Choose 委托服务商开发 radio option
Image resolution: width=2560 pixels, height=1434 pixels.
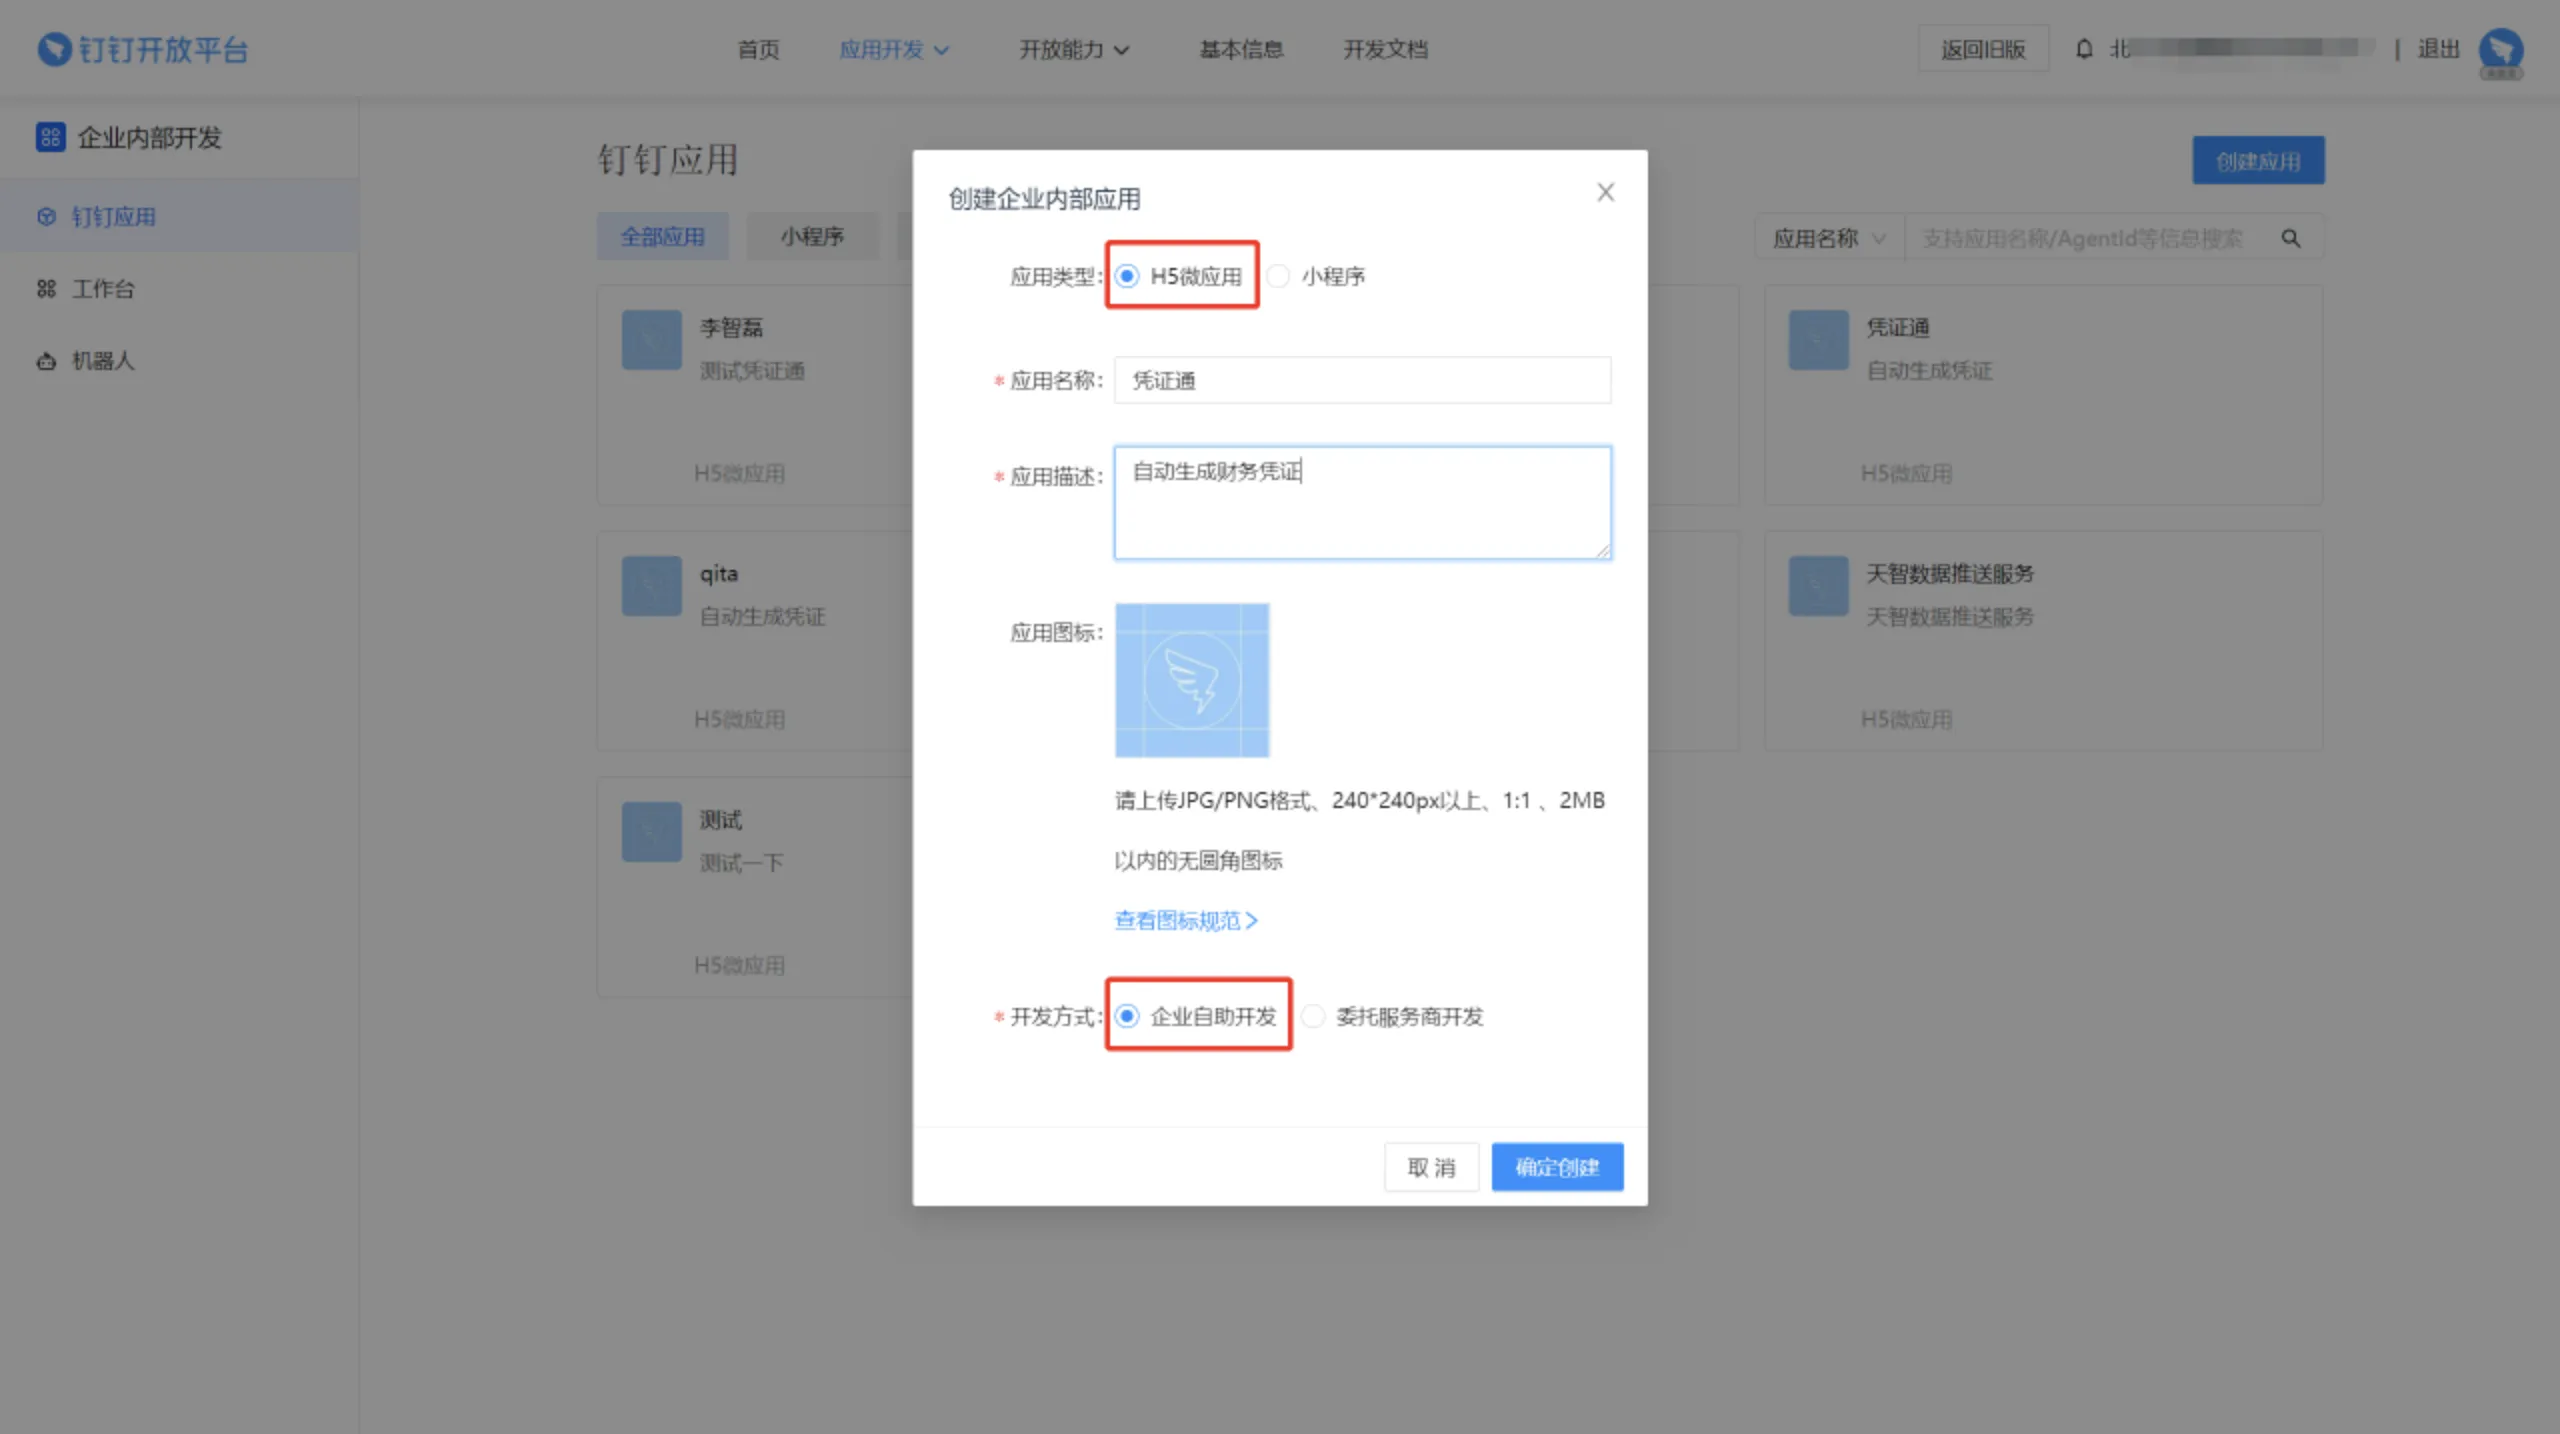coord(1314,1016)
